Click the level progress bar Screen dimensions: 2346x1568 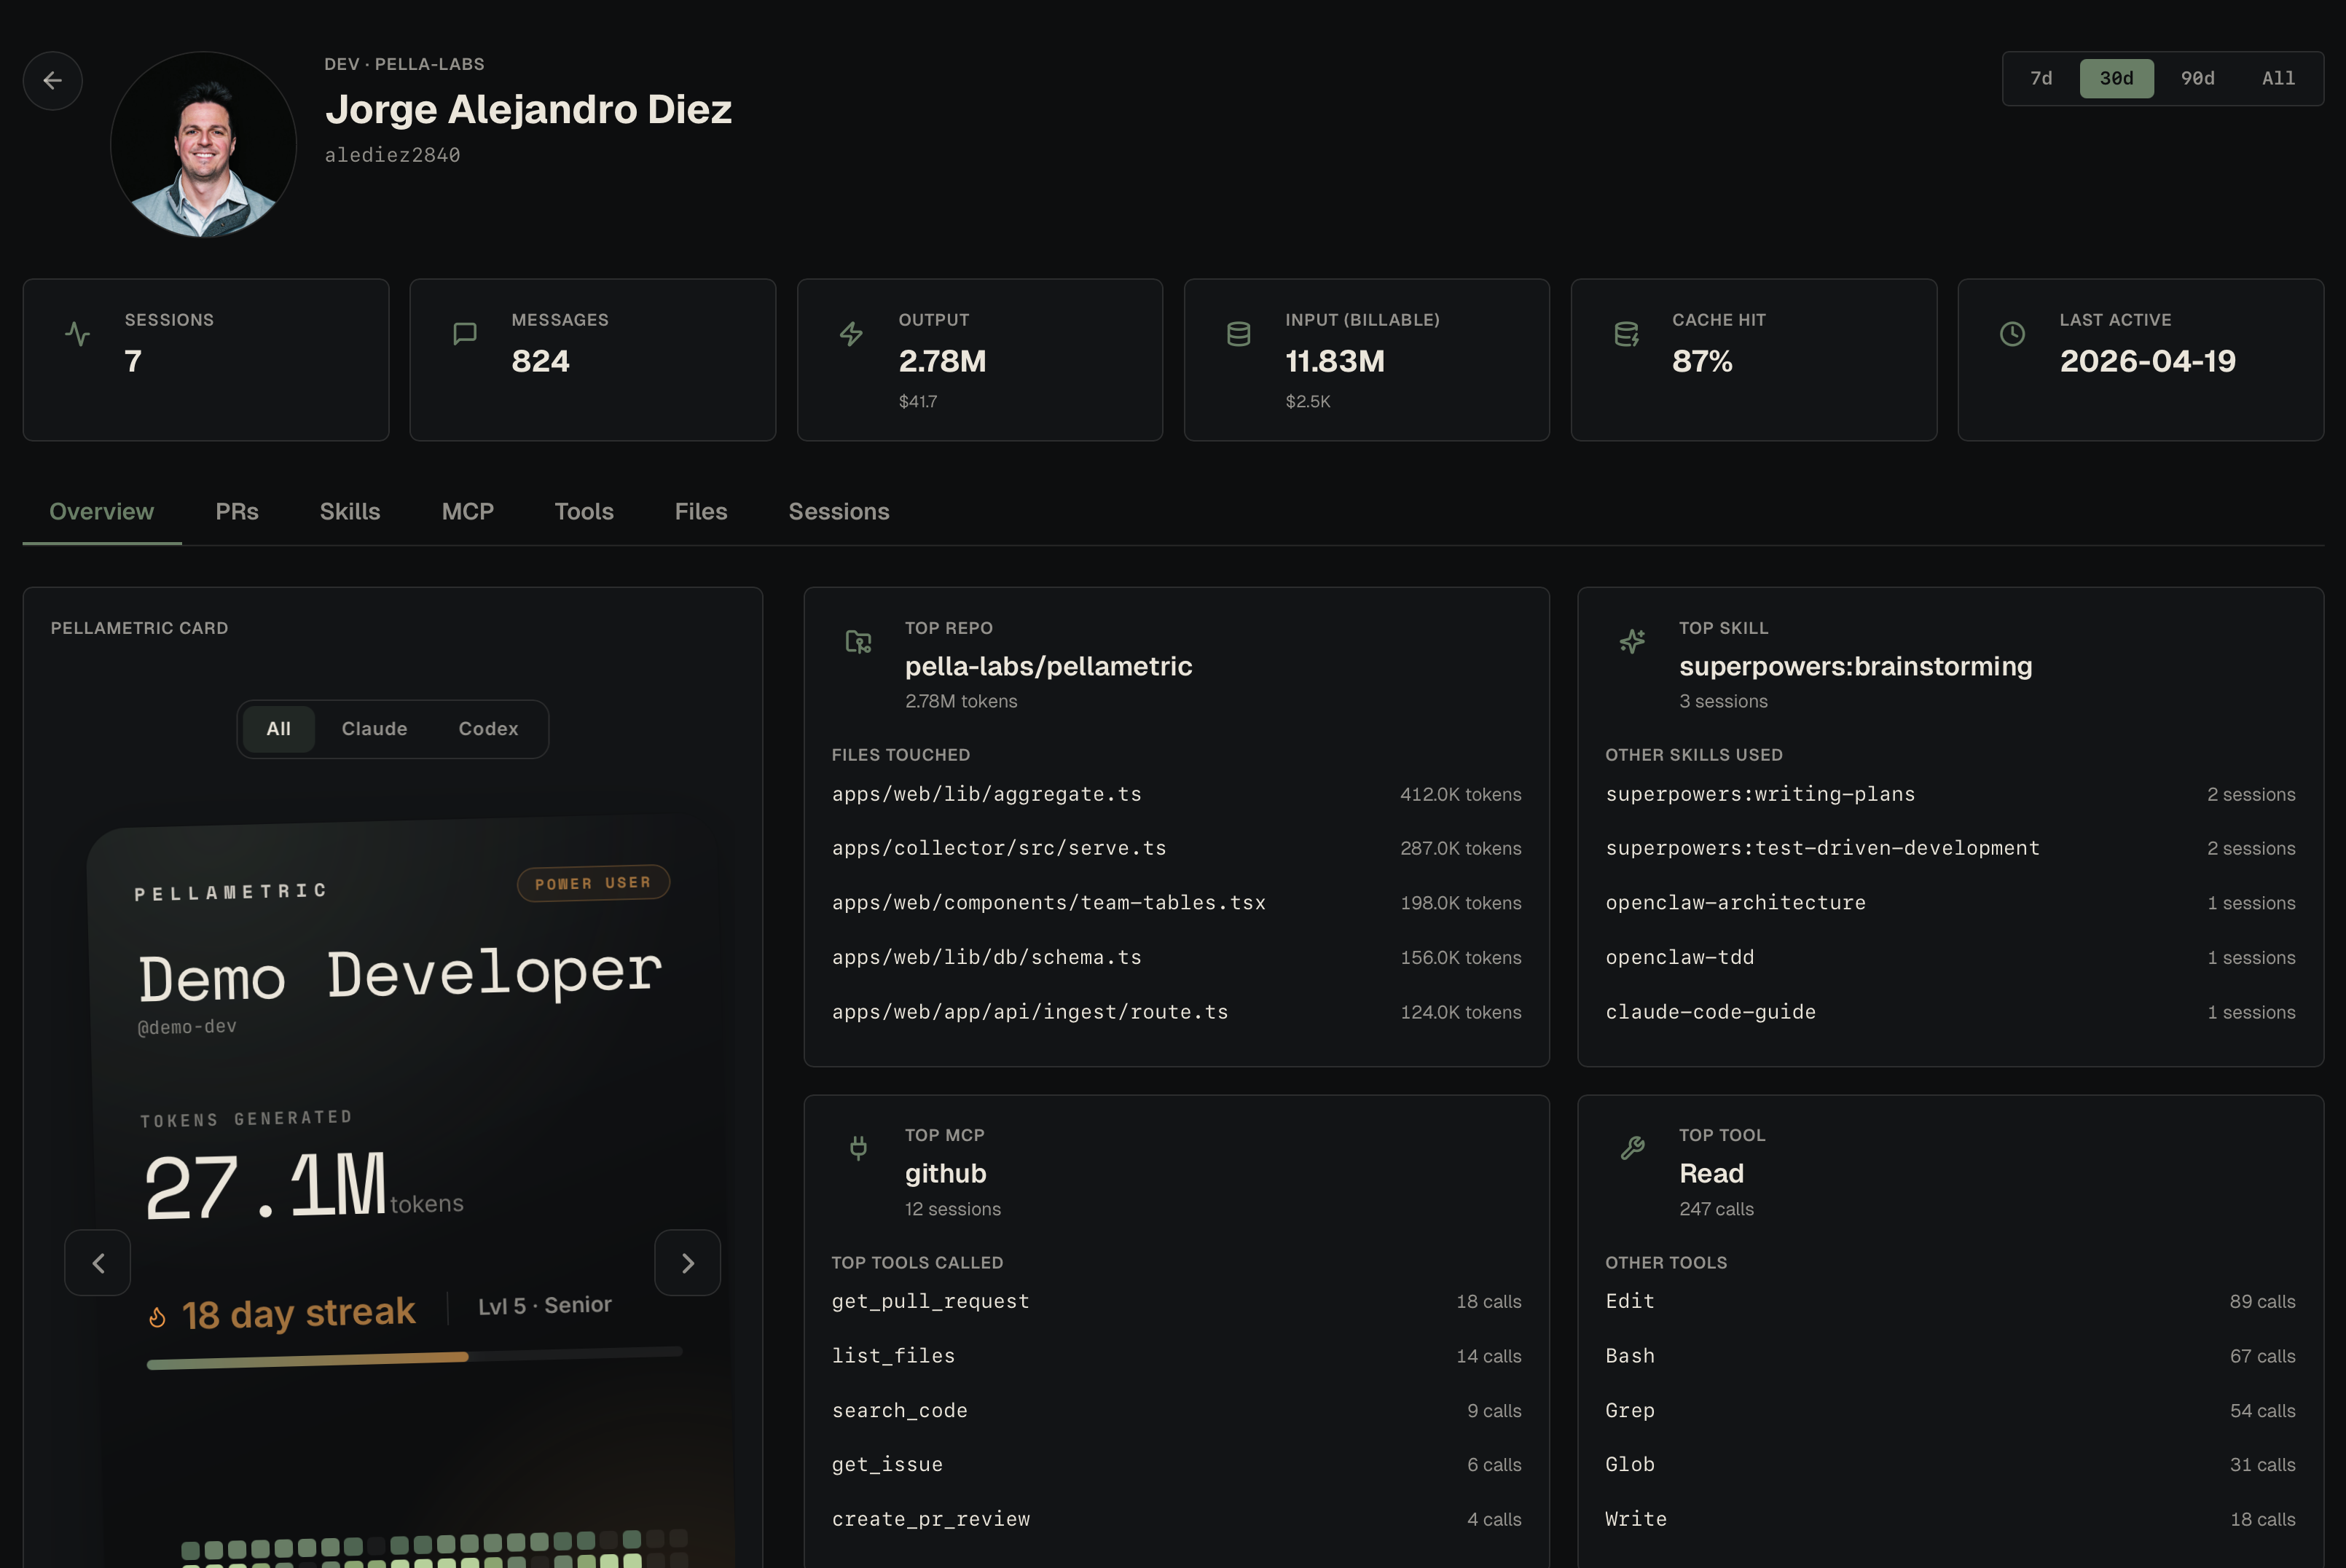(x=414, y=1357)
